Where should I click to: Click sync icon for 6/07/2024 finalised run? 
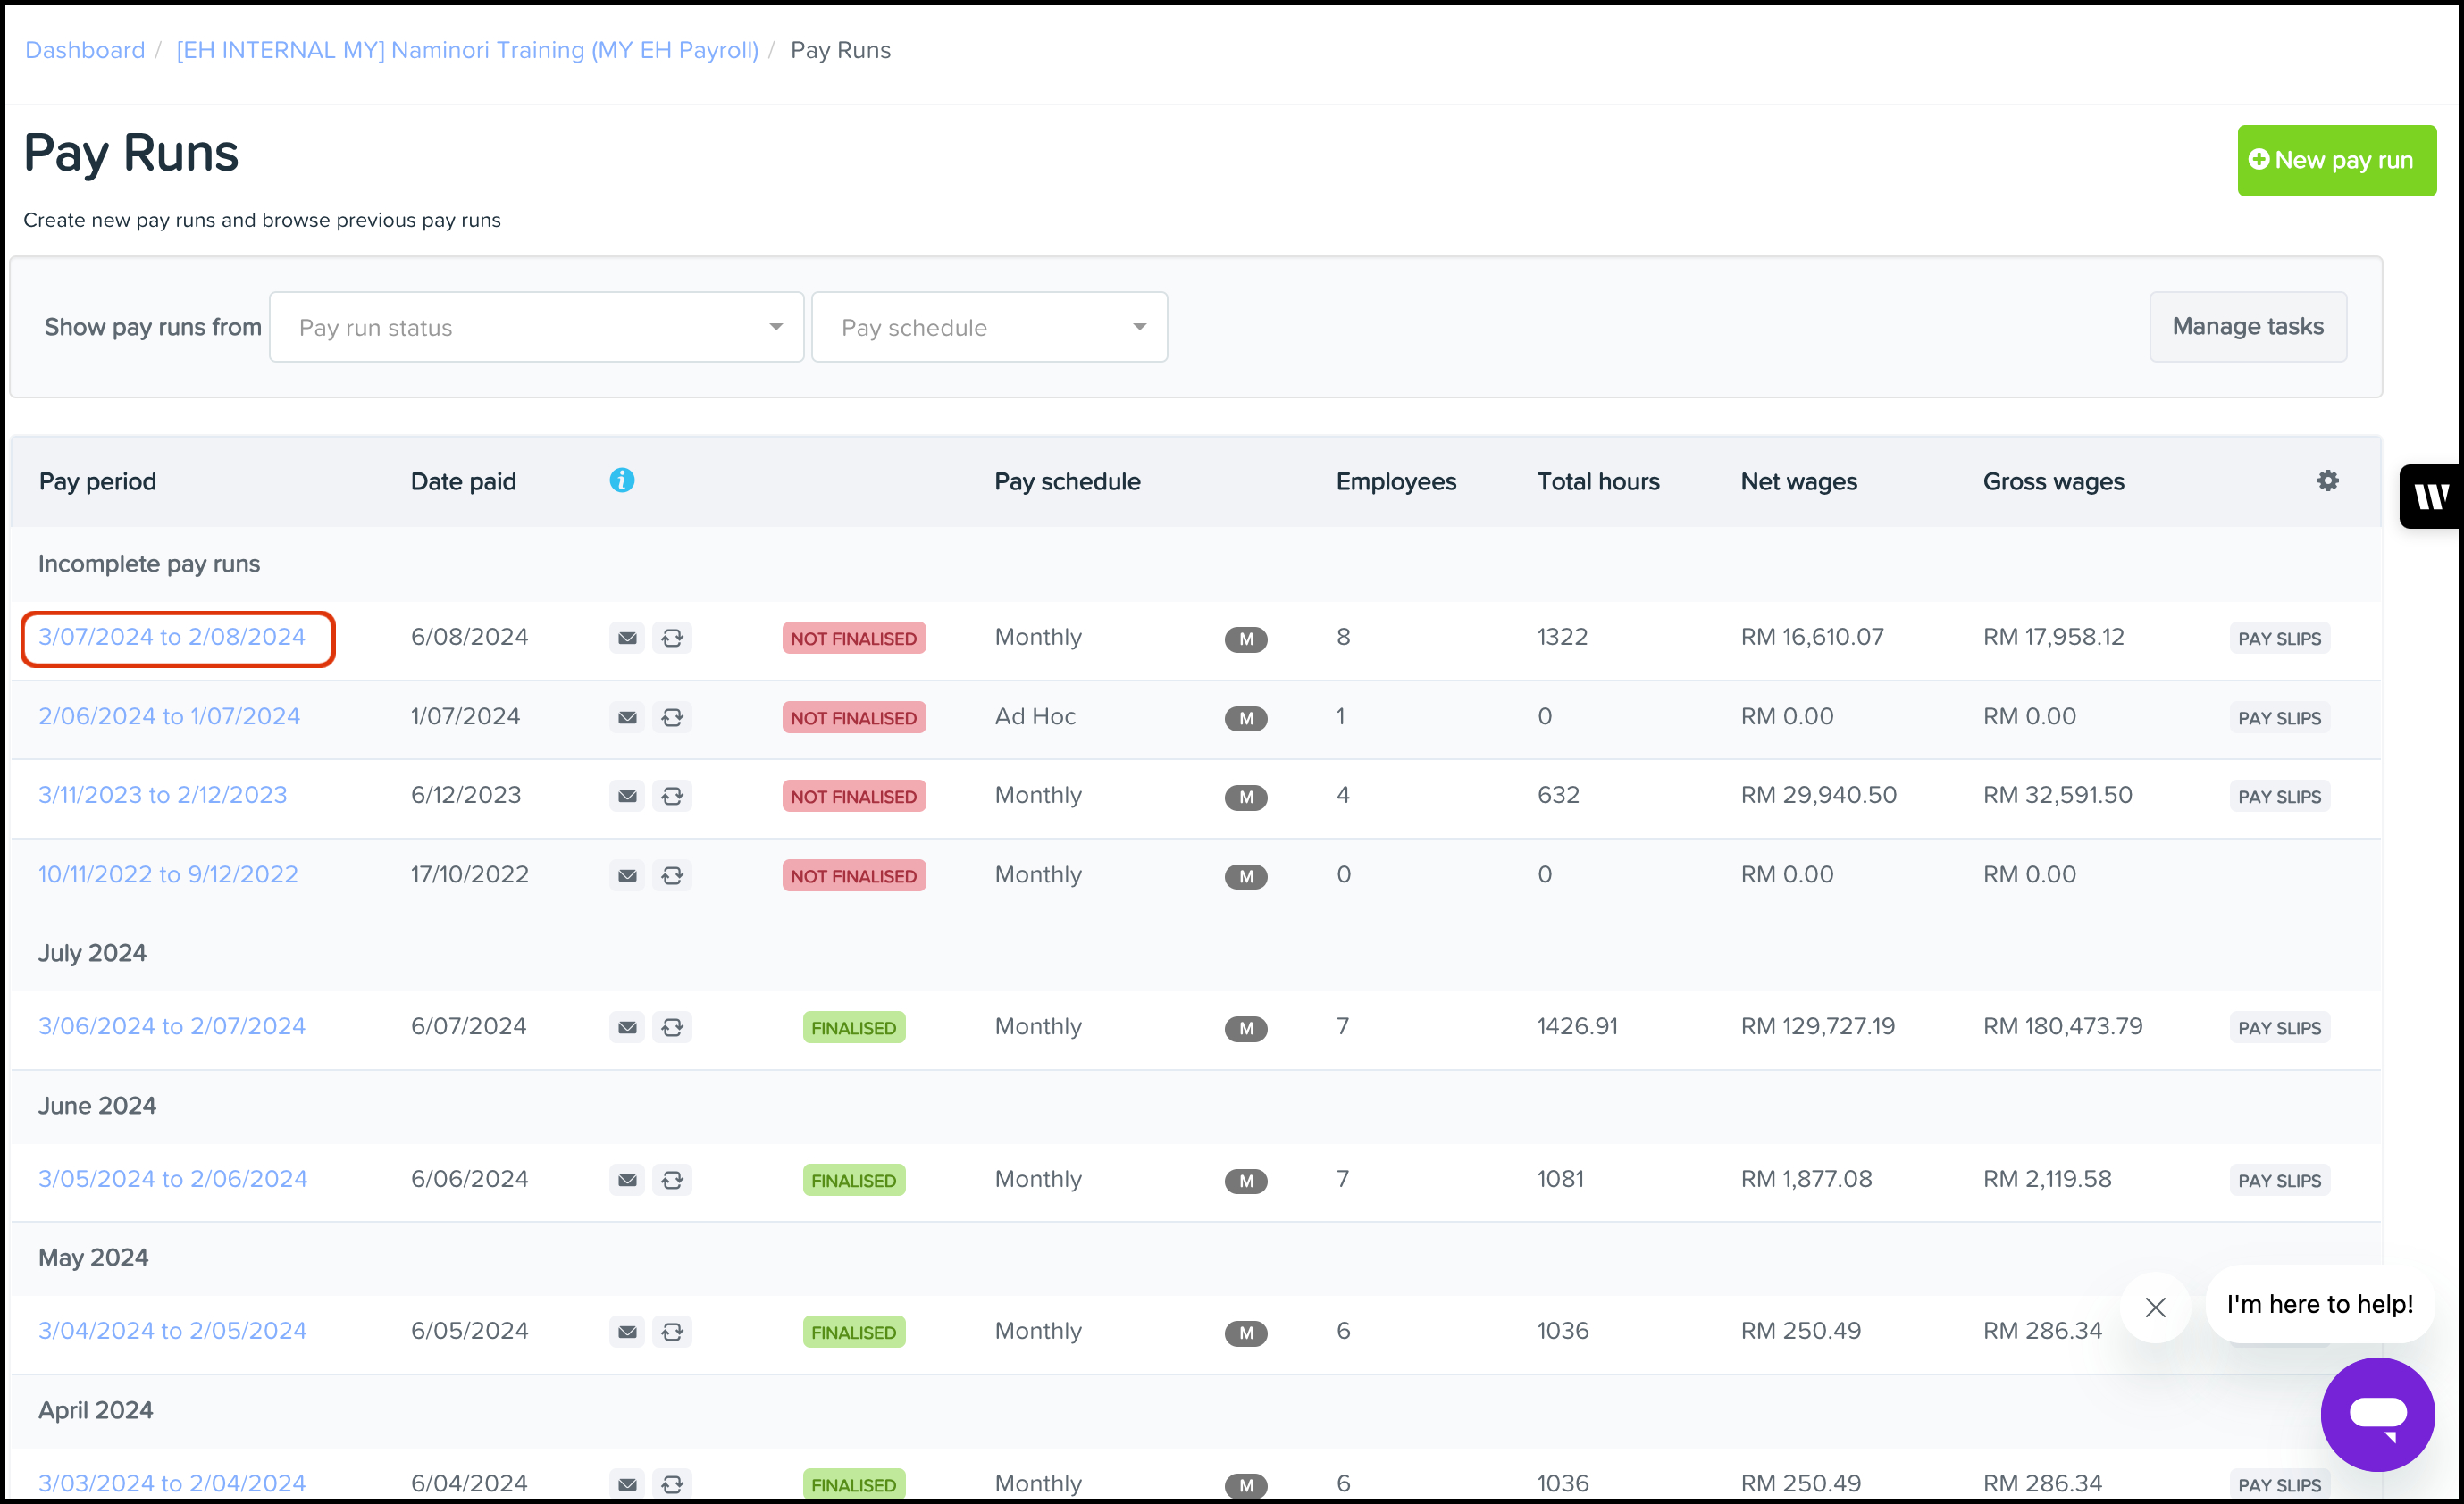[x=672, y=1028]
